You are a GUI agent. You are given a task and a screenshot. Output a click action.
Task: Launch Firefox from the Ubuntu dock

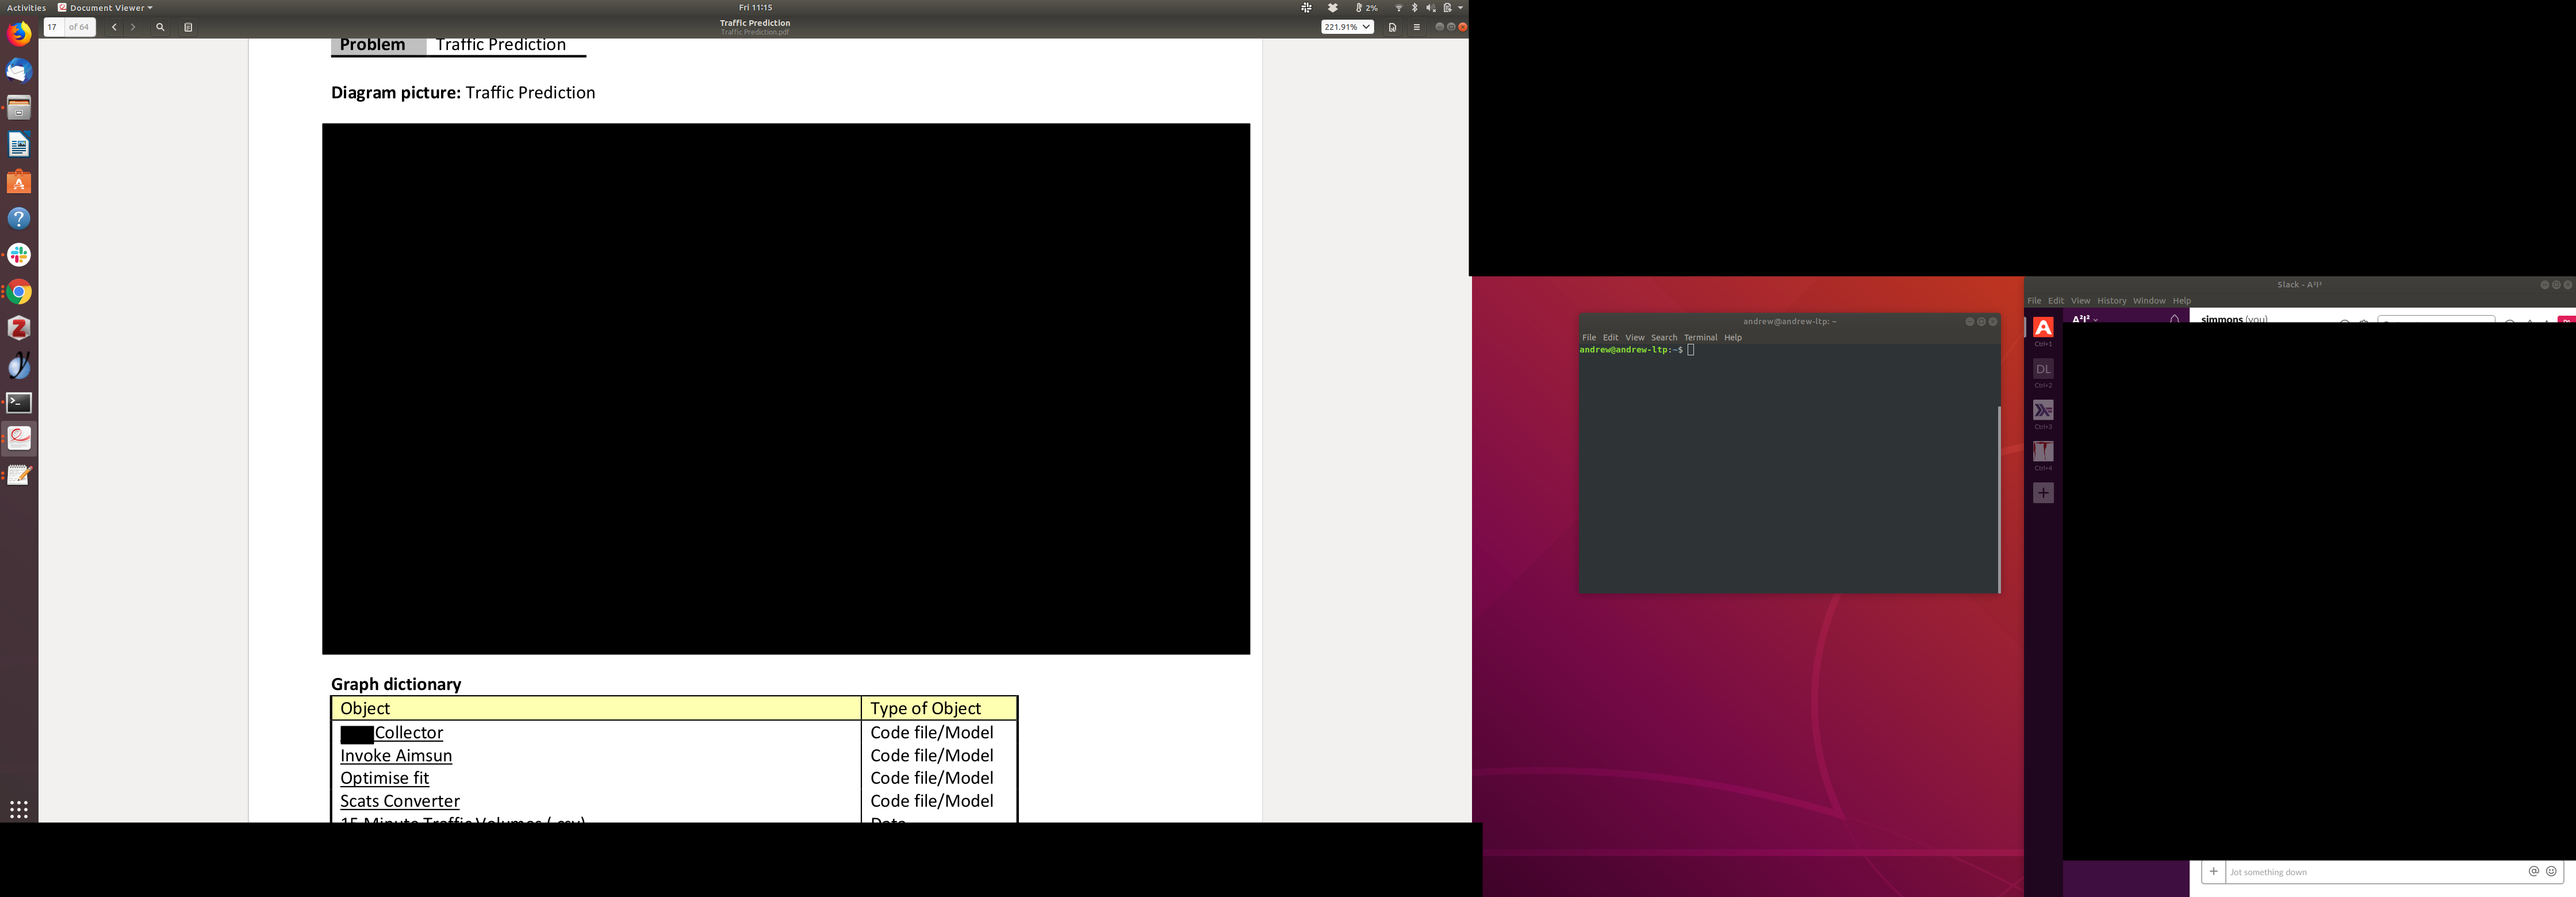19,34
